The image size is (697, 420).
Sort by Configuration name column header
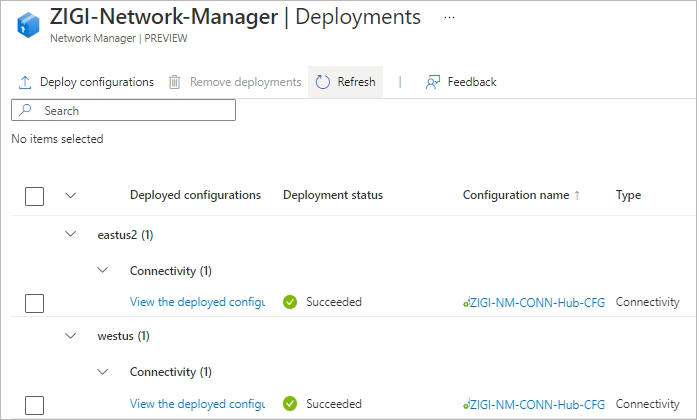tap(516, 195)
